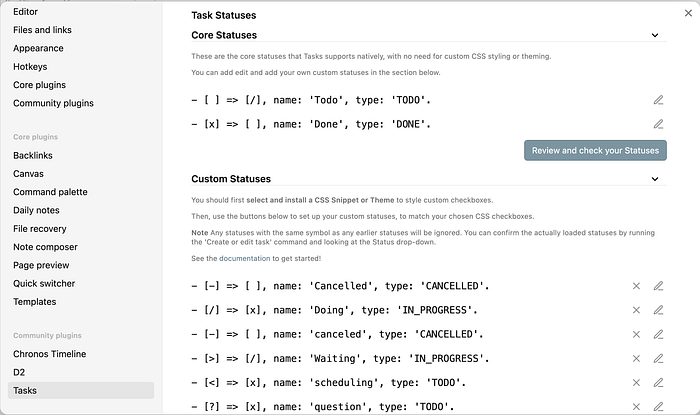This screenshot has width=700, height=415.
Task: Click the 'Doing' status definition text
Action: point(334,310)
